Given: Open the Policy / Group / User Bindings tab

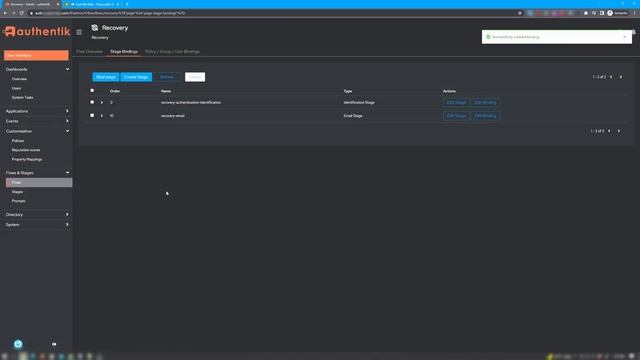Looking at the screenshot, I should click(172, 52).
